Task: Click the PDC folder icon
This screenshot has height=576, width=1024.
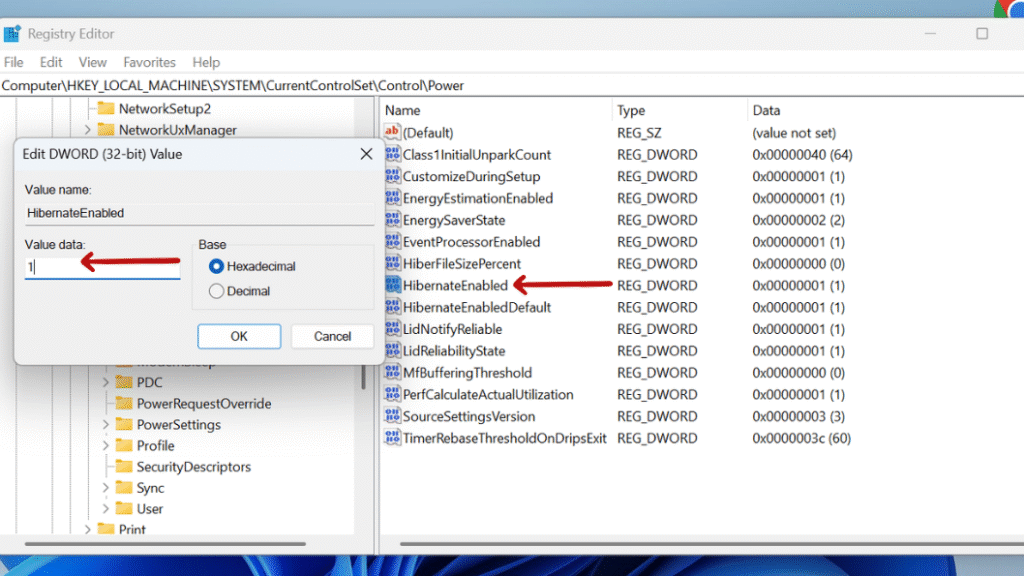Action: [123, 382]
